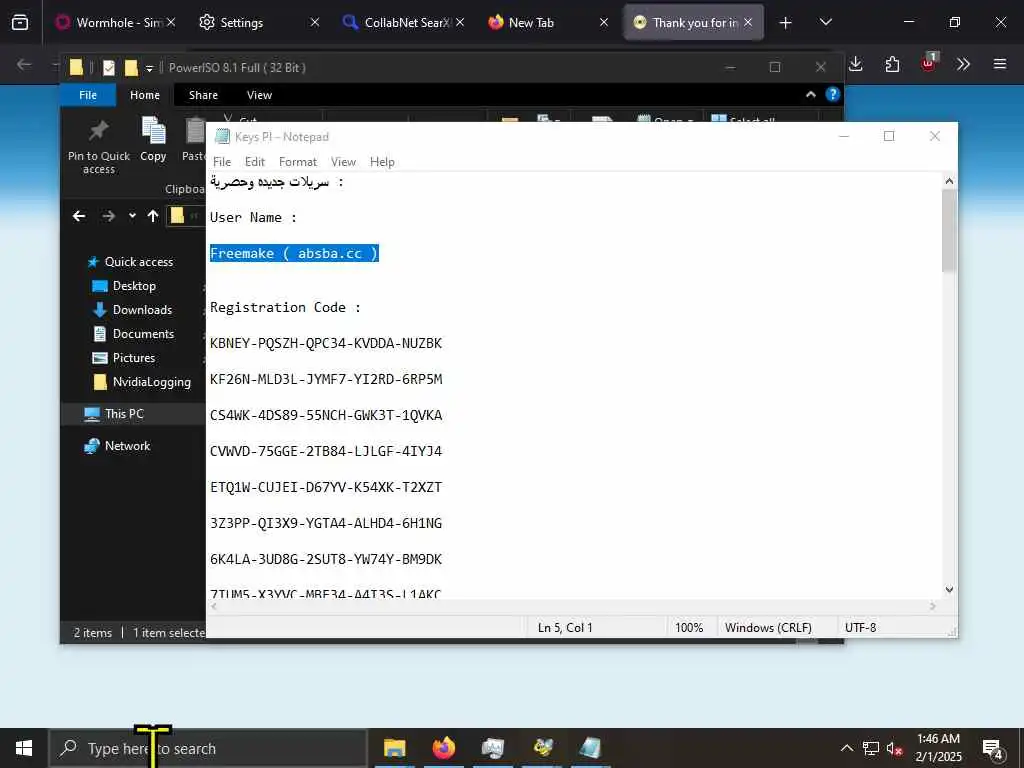1024x768 pixels.
Task: Open a new browser tab with plus button
Action: click(786, 23)
